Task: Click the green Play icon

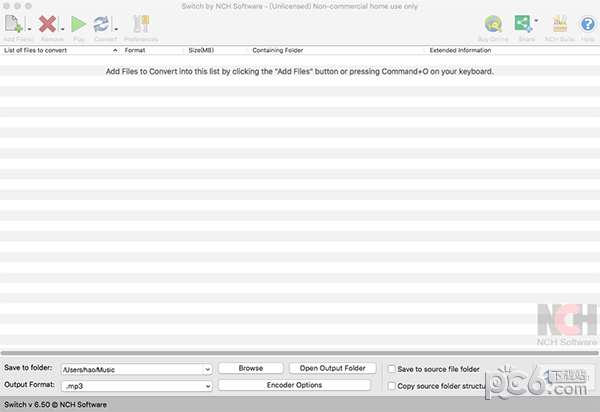Action: tap(78, 24)
